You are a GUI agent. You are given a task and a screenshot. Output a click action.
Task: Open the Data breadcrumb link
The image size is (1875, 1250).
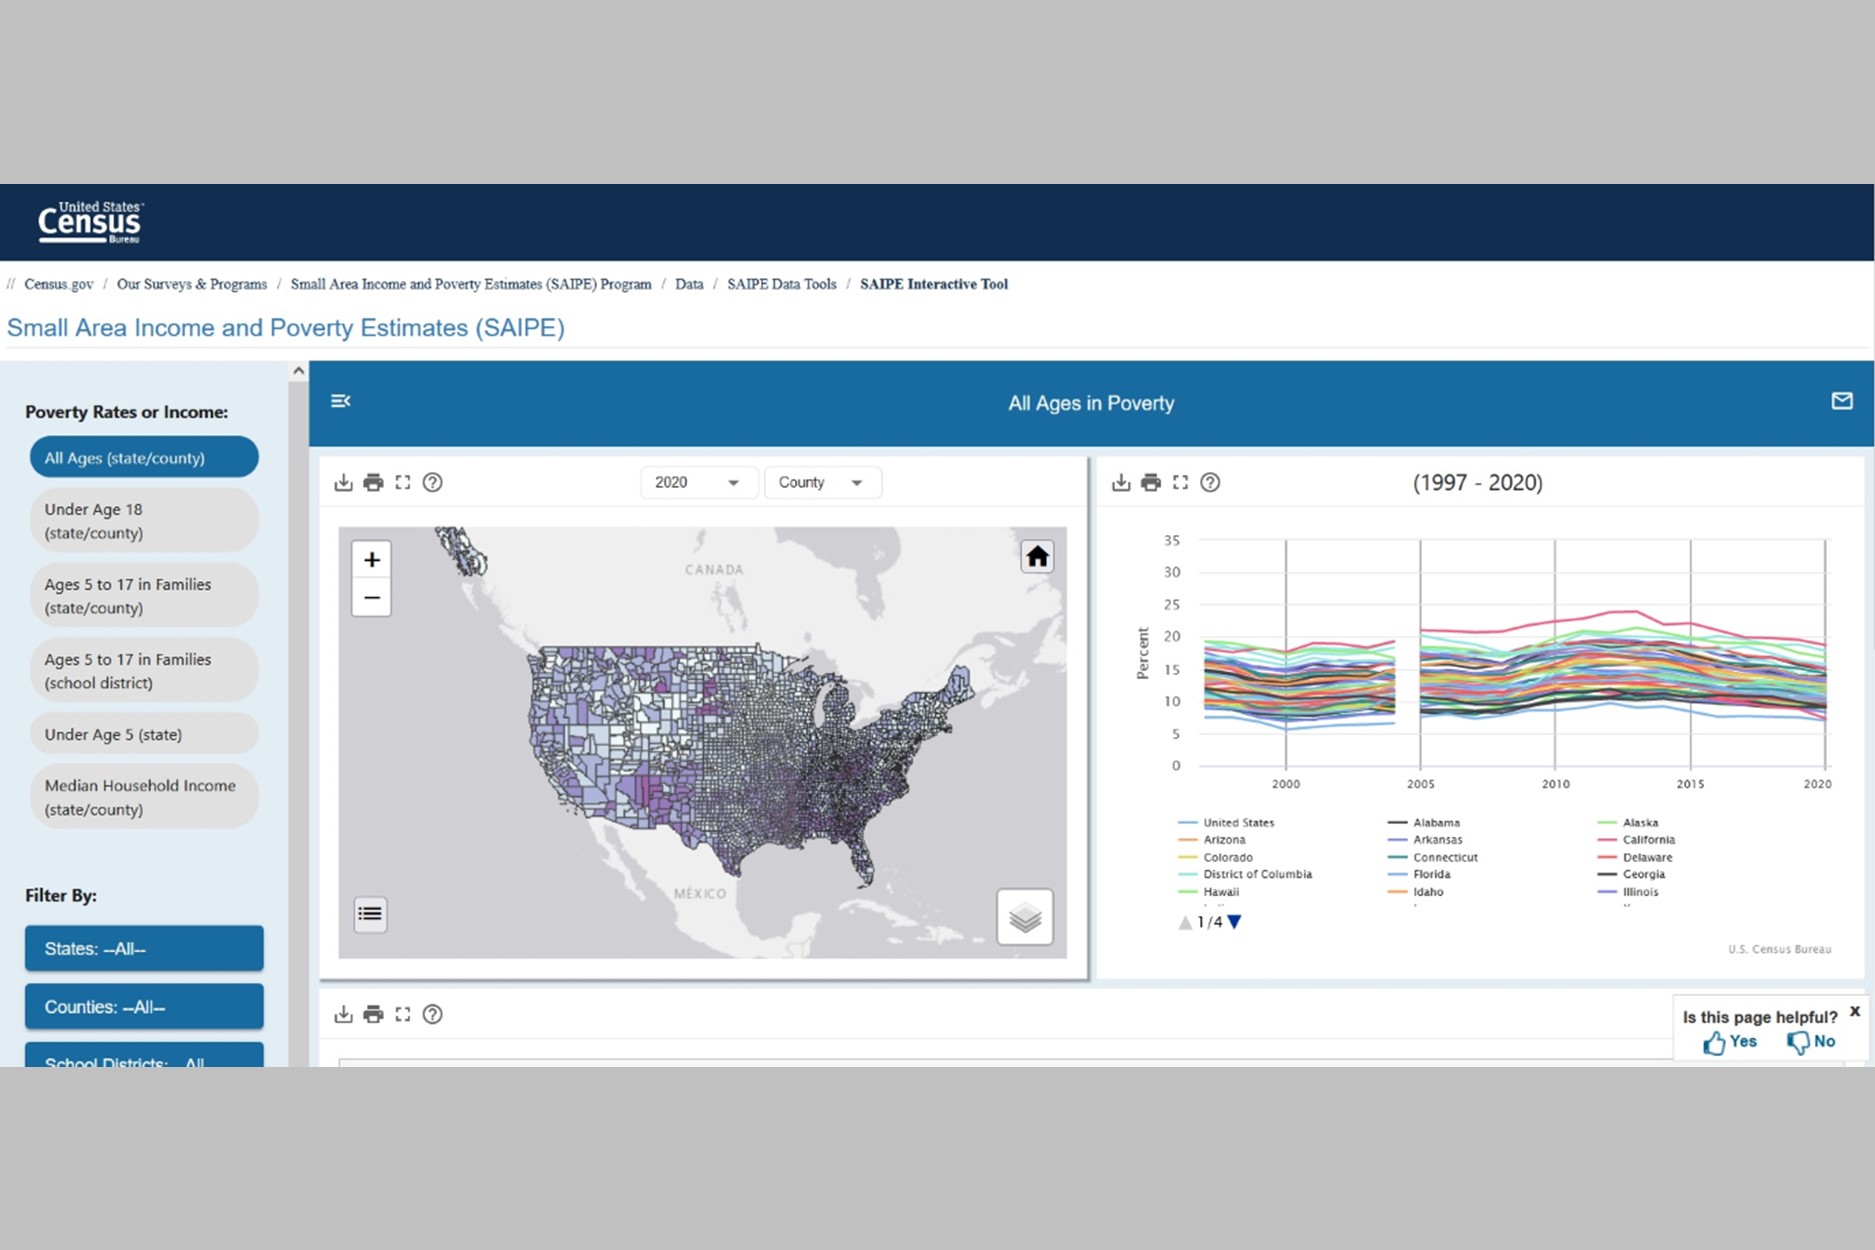tap(689, 284)
